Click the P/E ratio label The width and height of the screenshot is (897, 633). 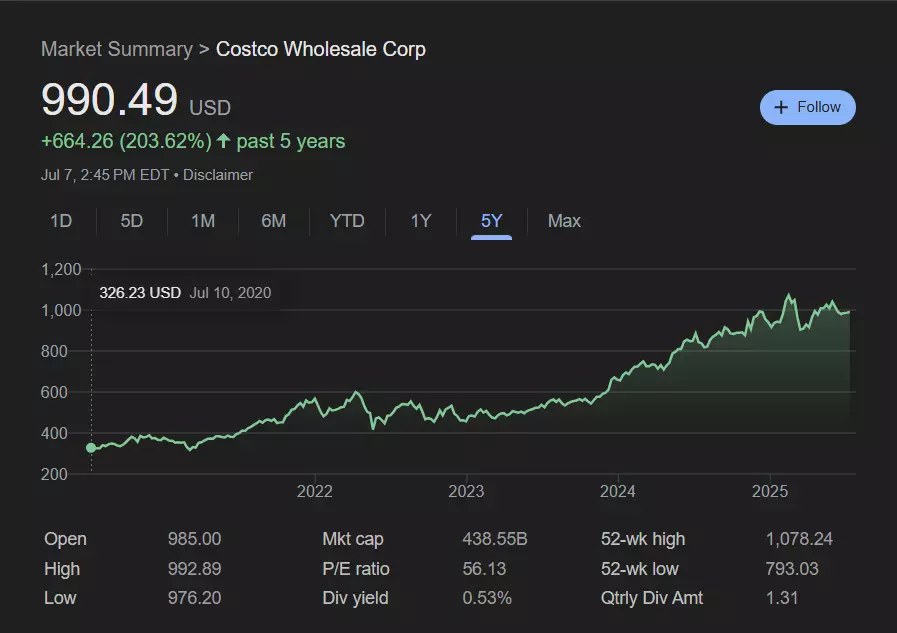pyautogui.click(x=356, y=569)
